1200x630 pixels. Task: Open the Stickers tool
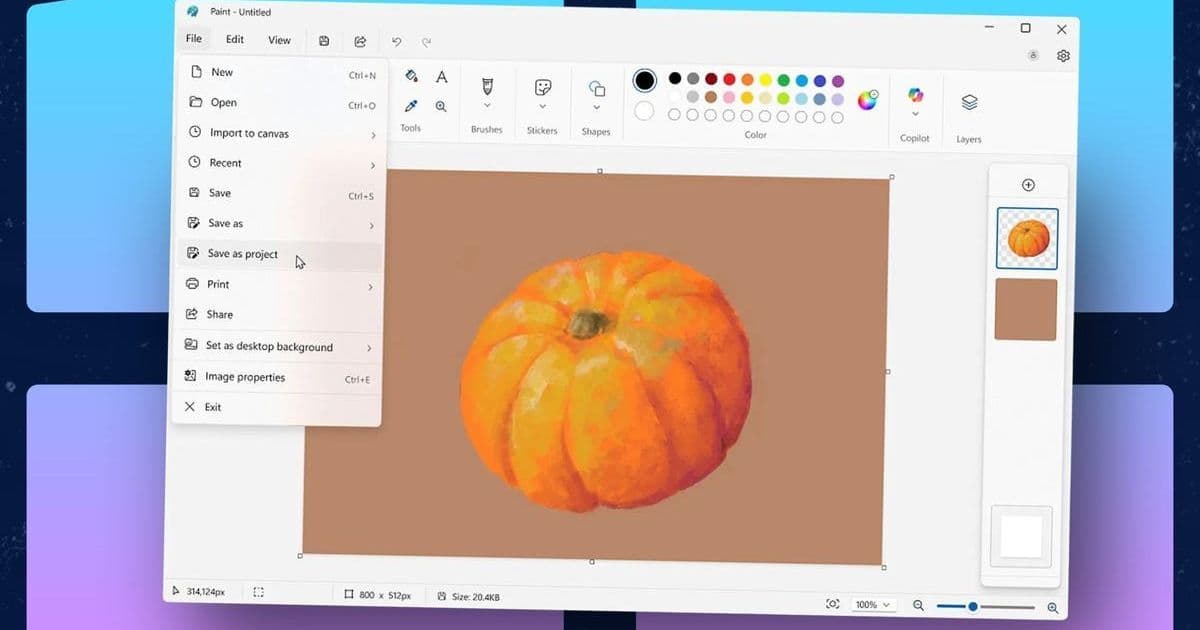tap(542, 88)
